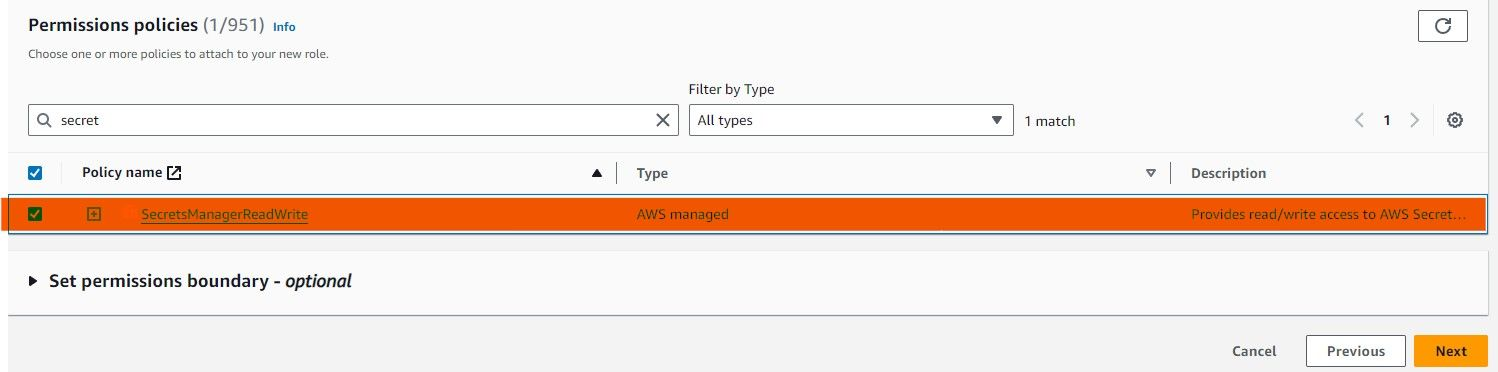The height and width of the screenshot is (372, 1498).
Task: Toggle the select-all policies checkbox
Action: pos(35,173)
